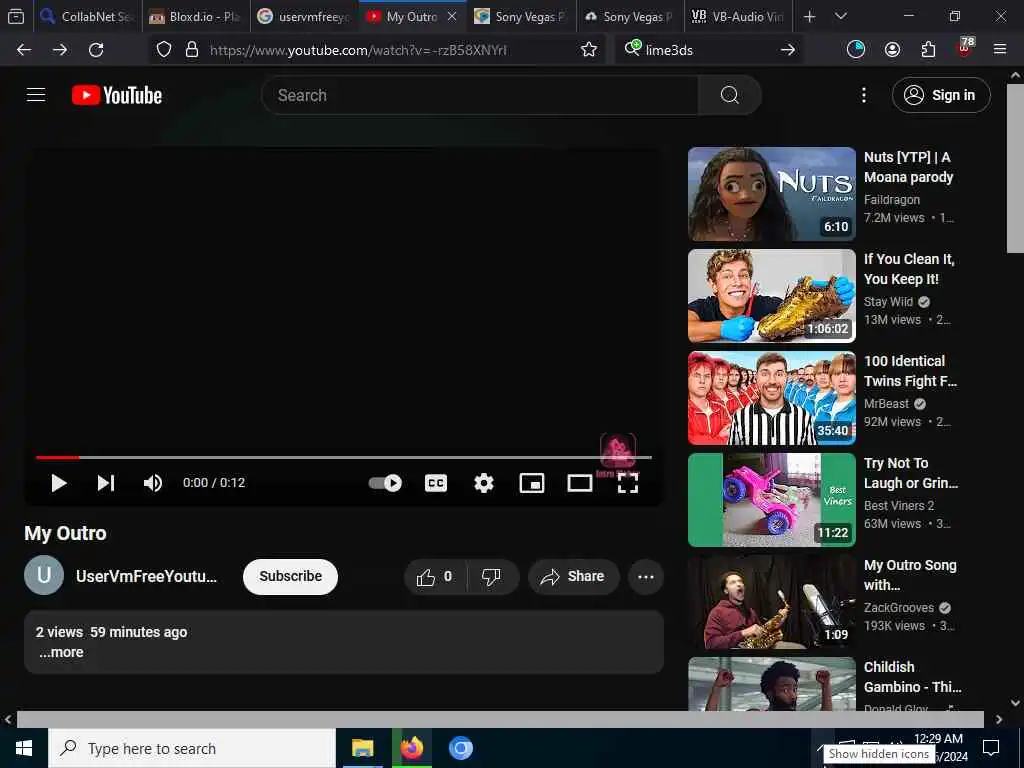1024x768 pixels.
Task: Enable miniplayer mode
Action: (x=532, y=483)
